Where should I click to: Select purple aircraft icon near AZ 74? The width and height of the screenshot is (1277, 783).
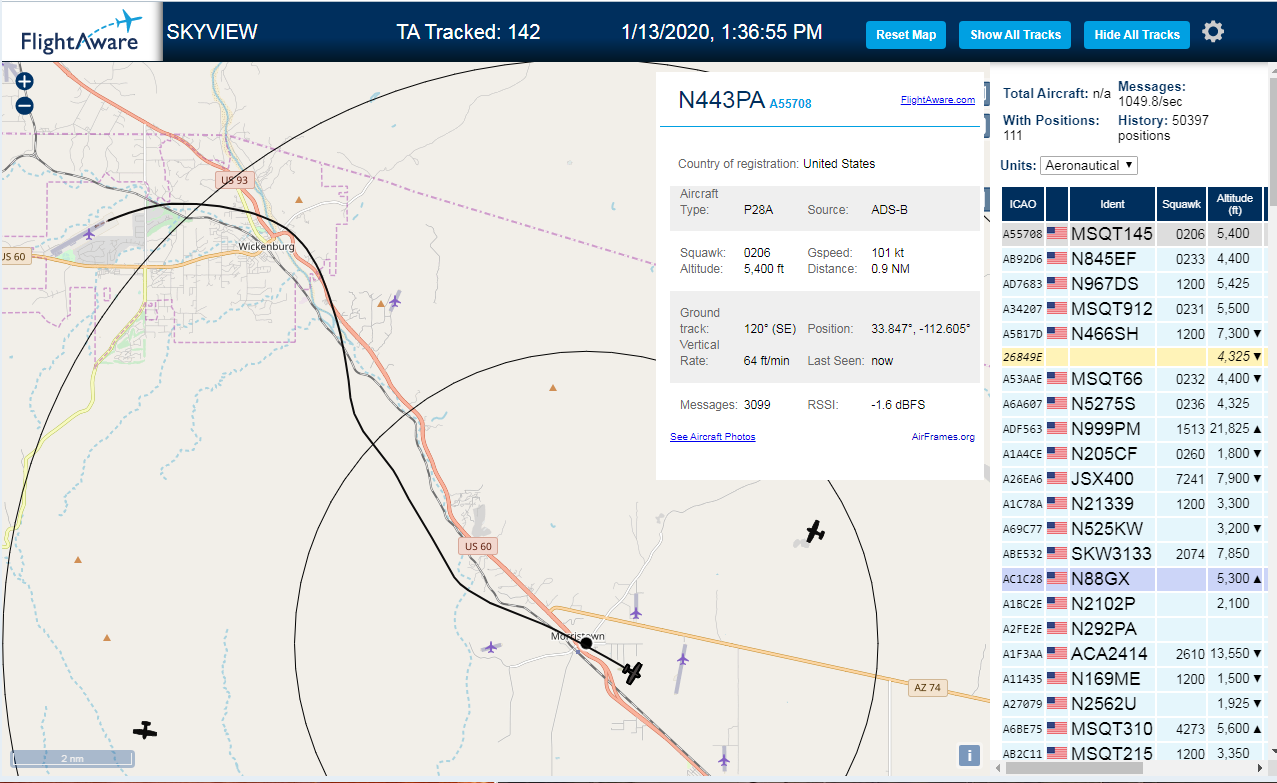click(x=682, y=659)
